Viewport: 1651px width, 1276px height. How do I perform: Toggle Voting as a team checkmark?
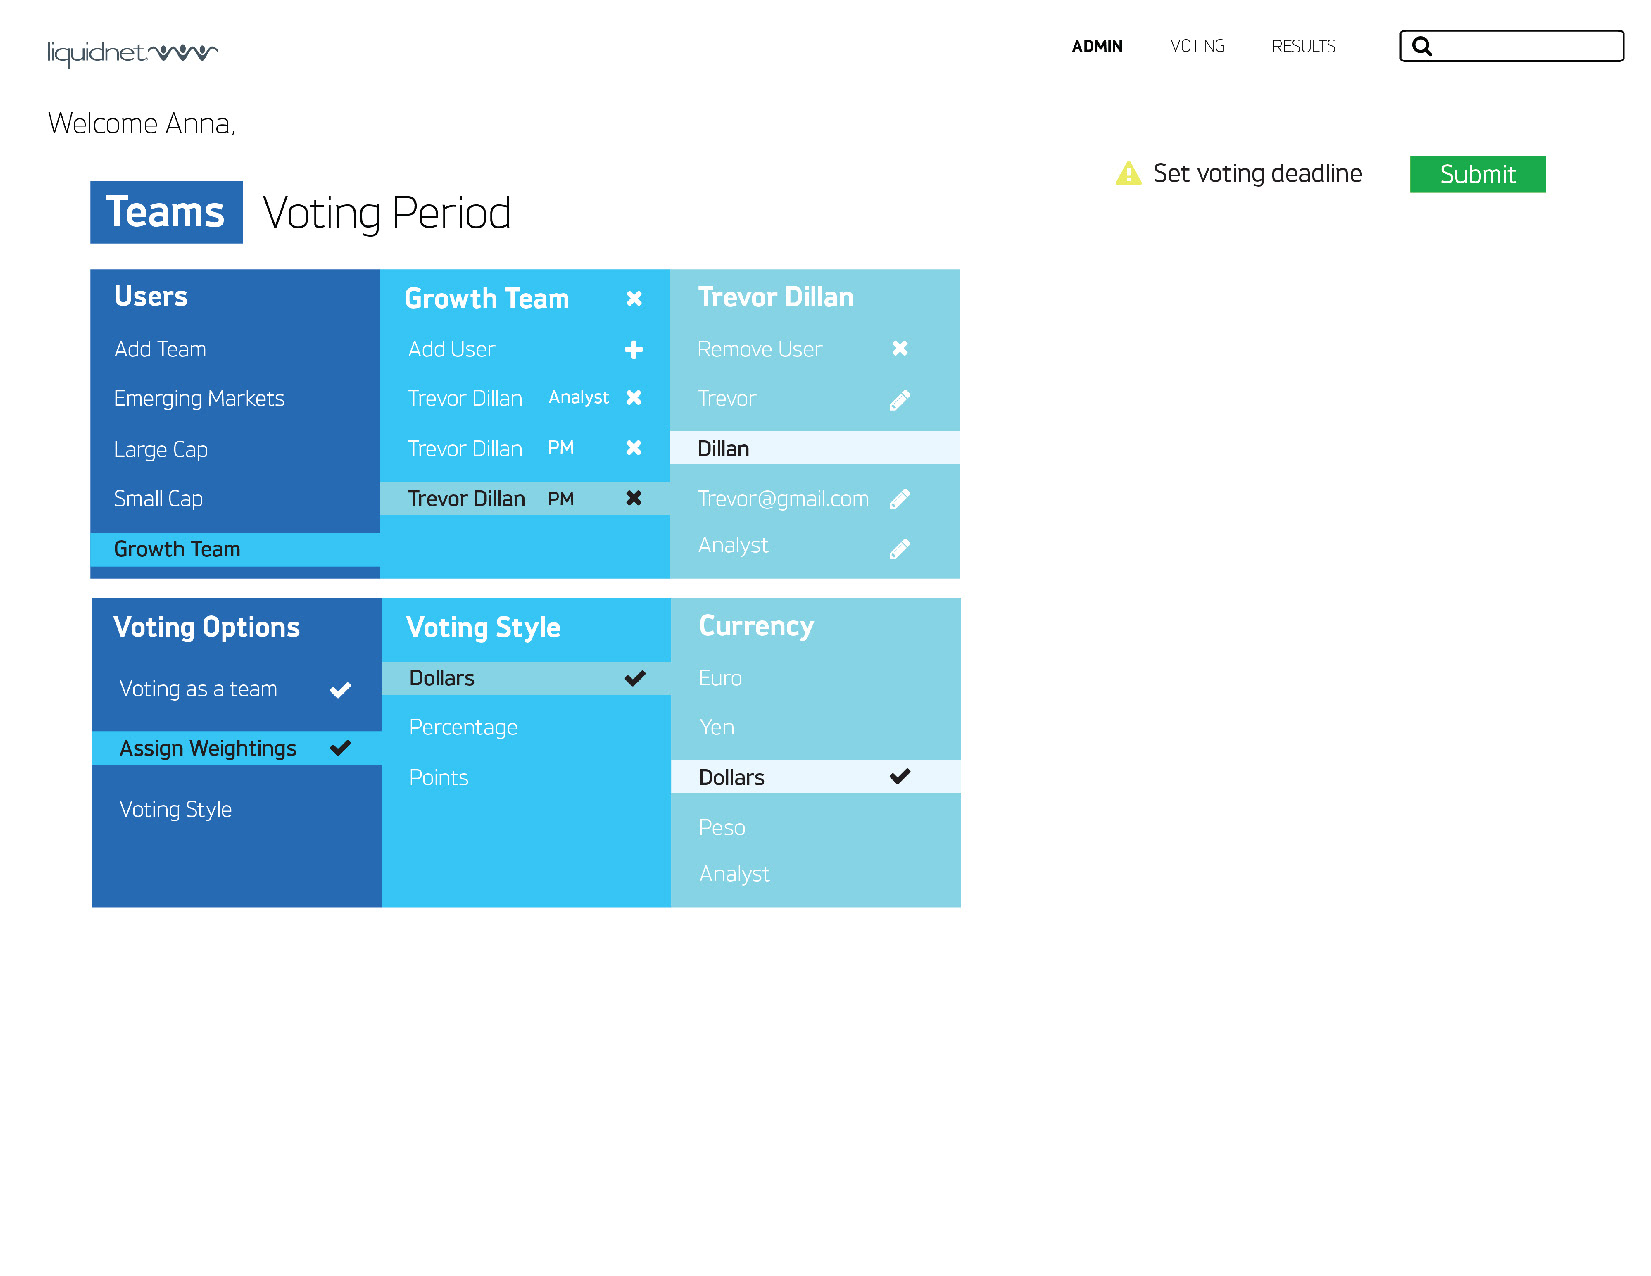pos(340,690)
